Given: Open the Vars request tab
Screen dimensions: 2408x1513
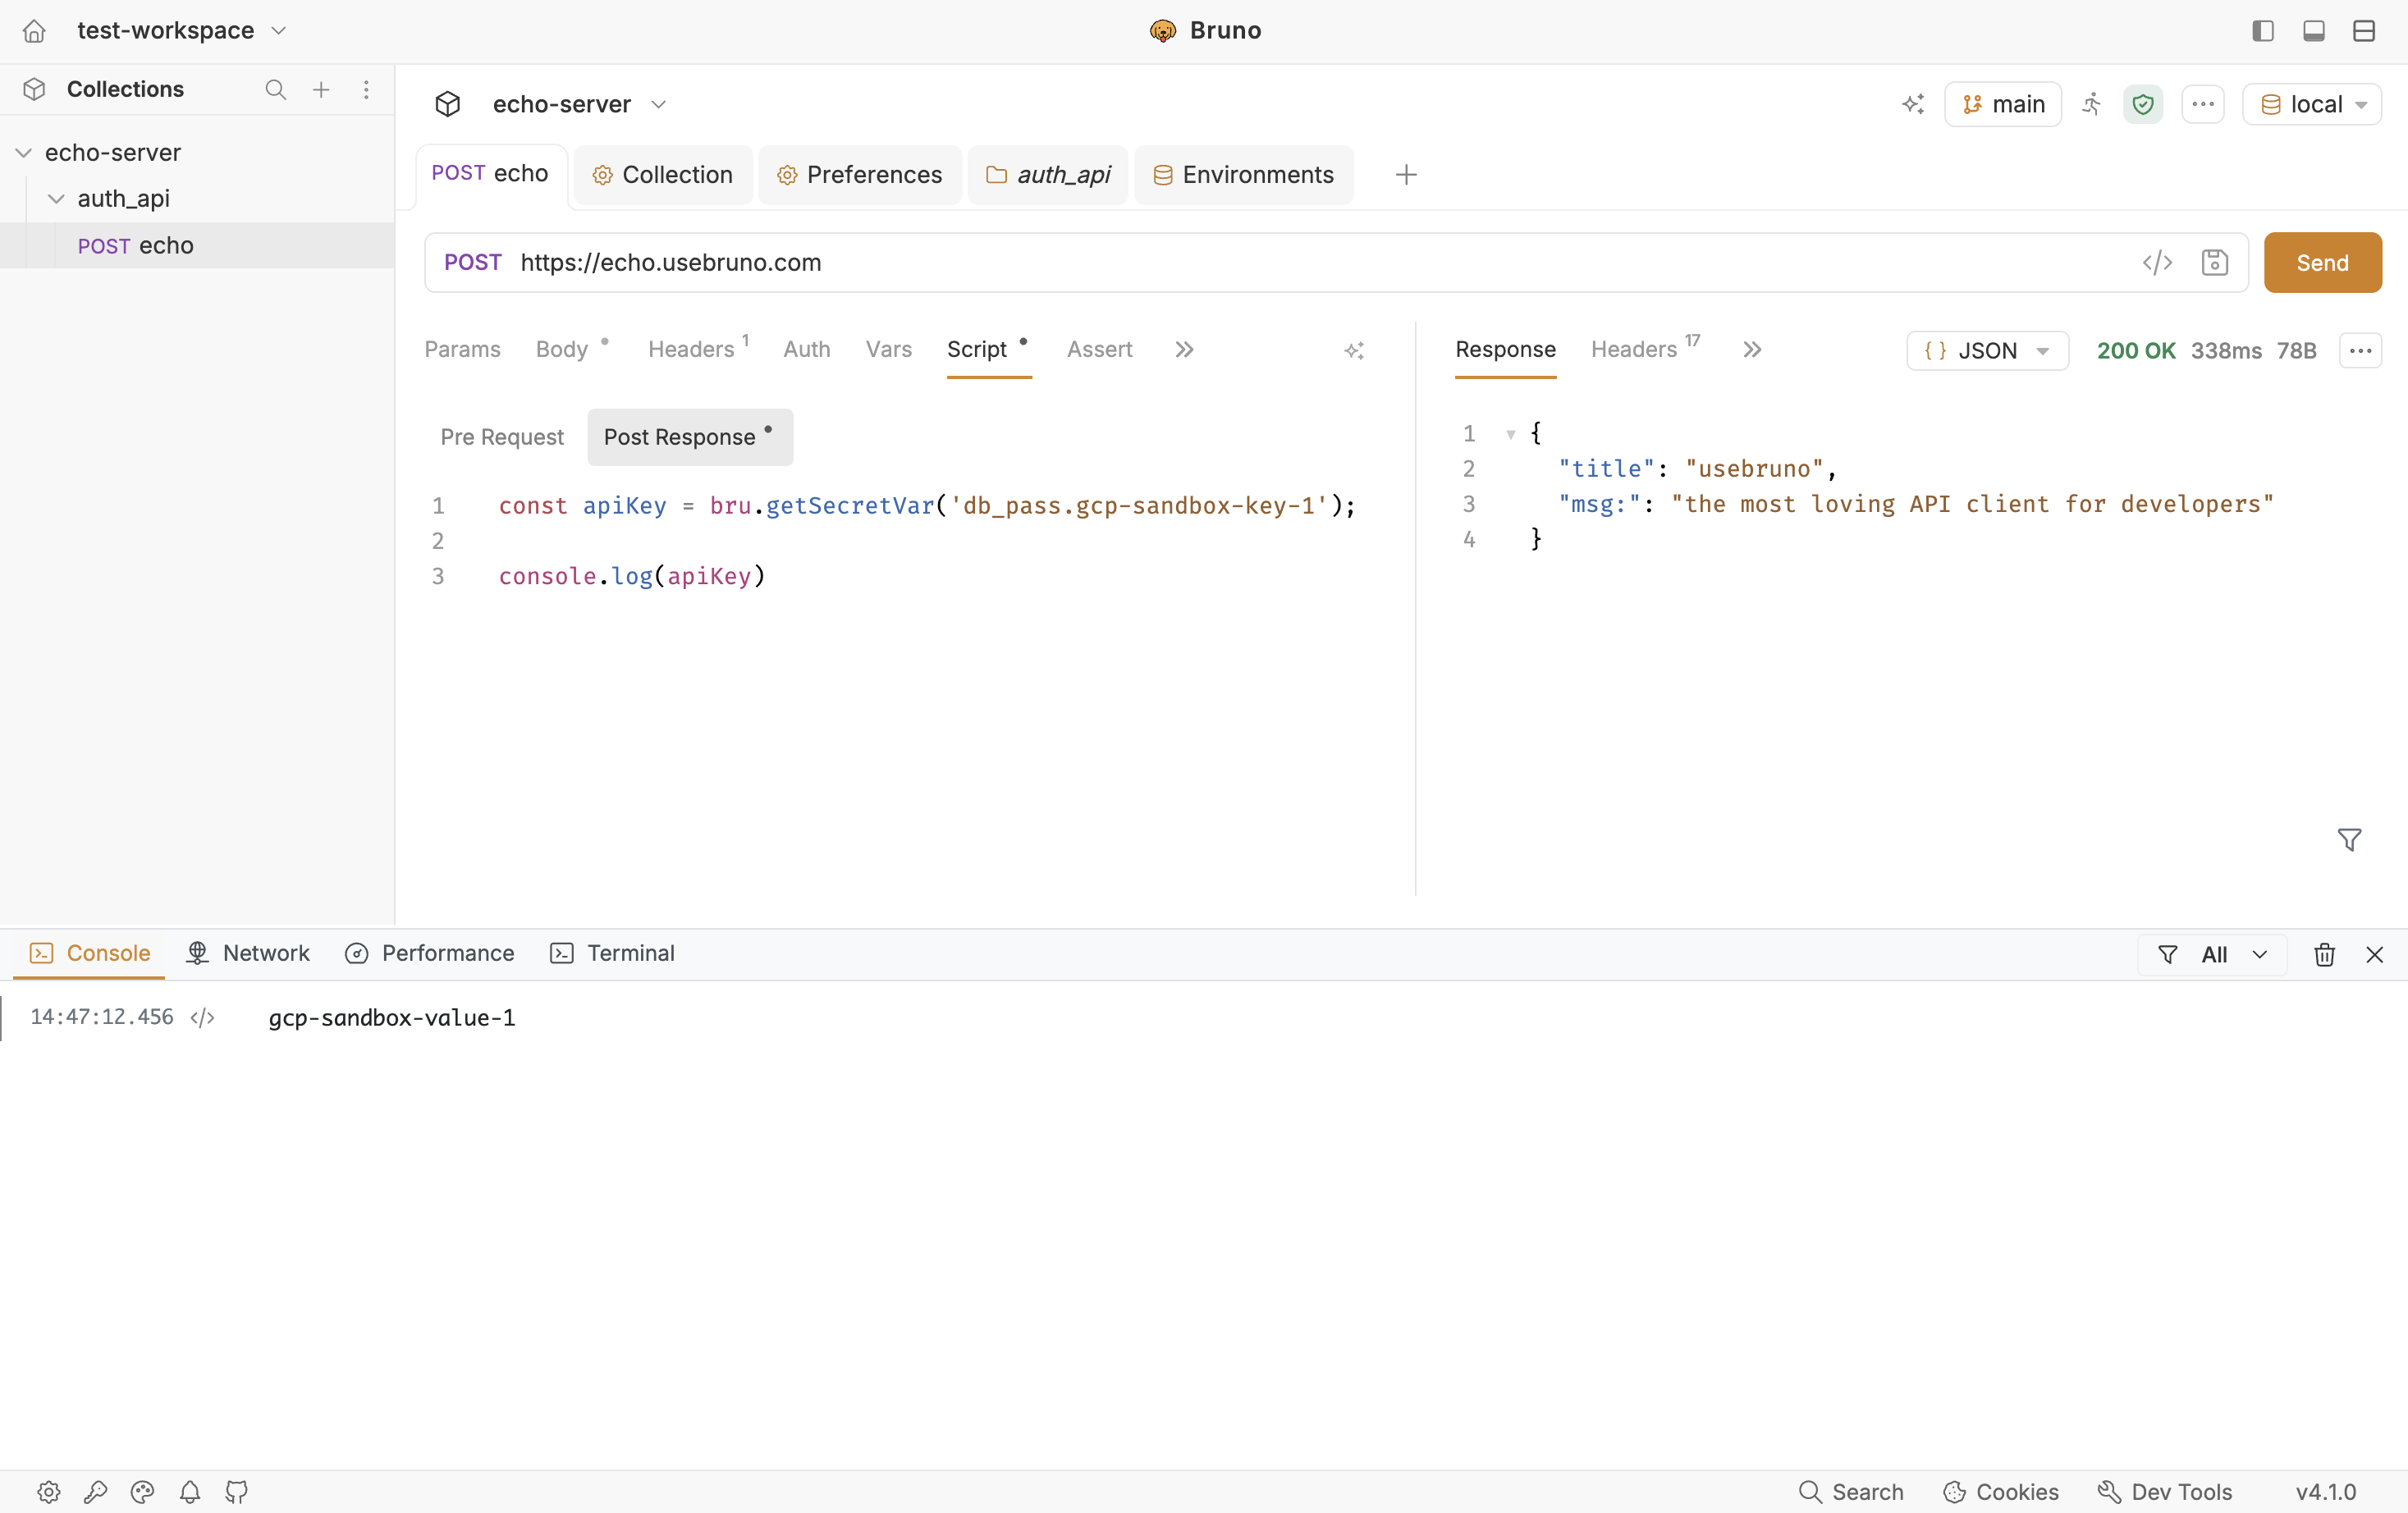Looking at the screenshot, I should click(888, 350).
